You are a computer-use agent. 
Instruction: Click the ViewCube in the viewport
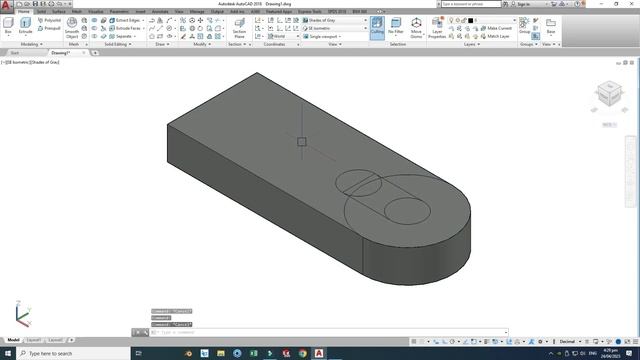coord(609,93)
